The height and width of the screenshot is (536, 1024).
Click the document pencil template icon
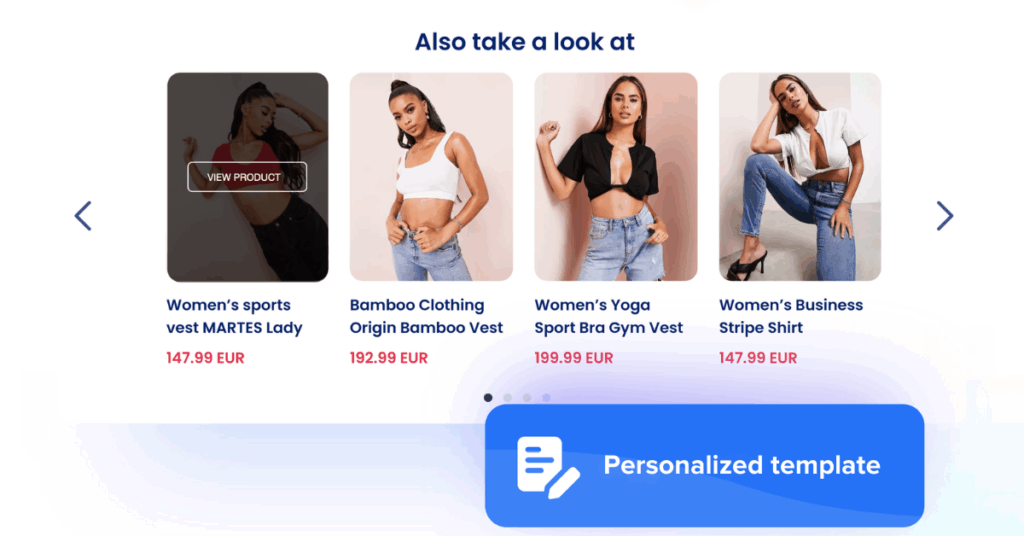pyautogui.click(x=548, y=467)
